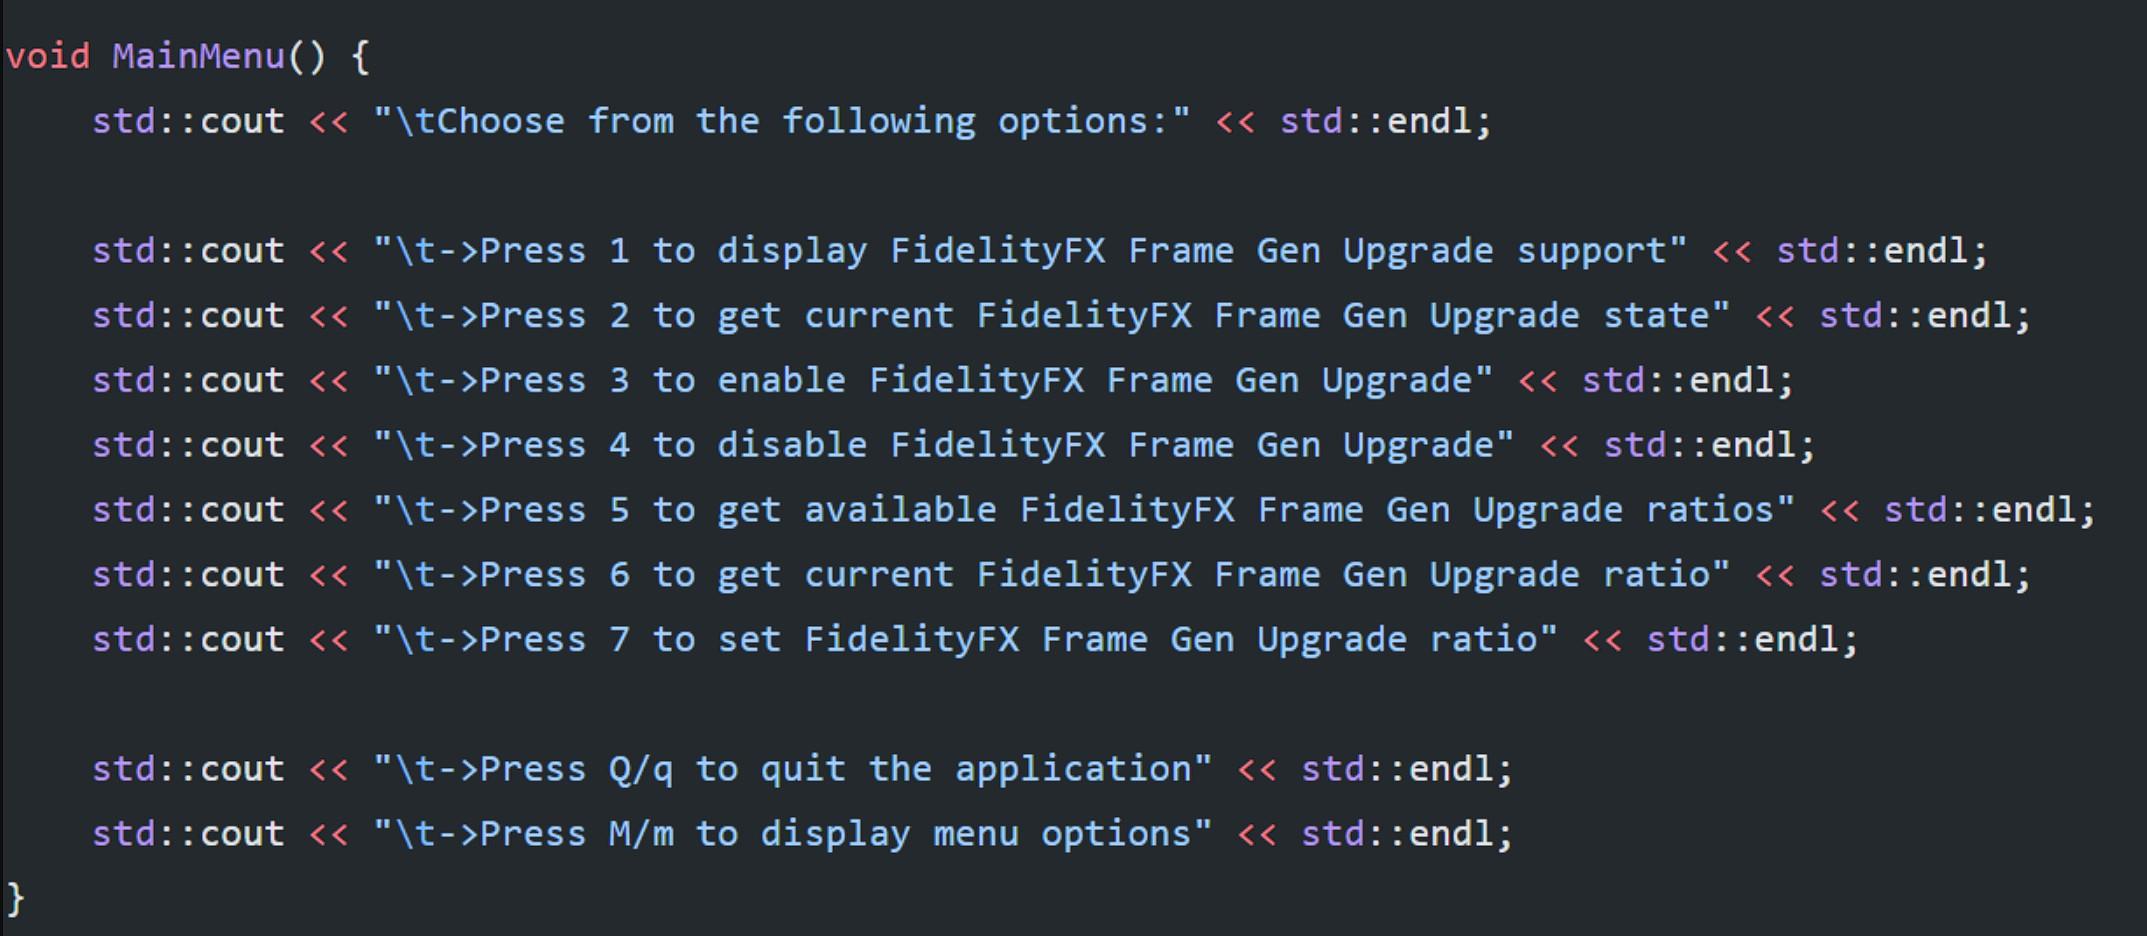Place cursor at the closing curly brace
The image size is (2147, 936).
point(15,898)
